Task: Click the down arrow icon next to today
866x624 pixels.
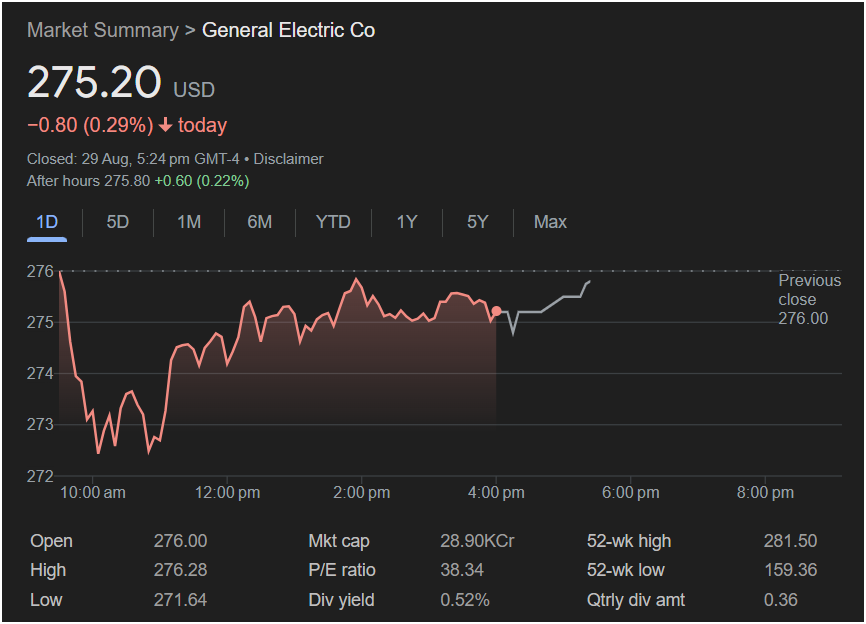Action: pos(166,126)
